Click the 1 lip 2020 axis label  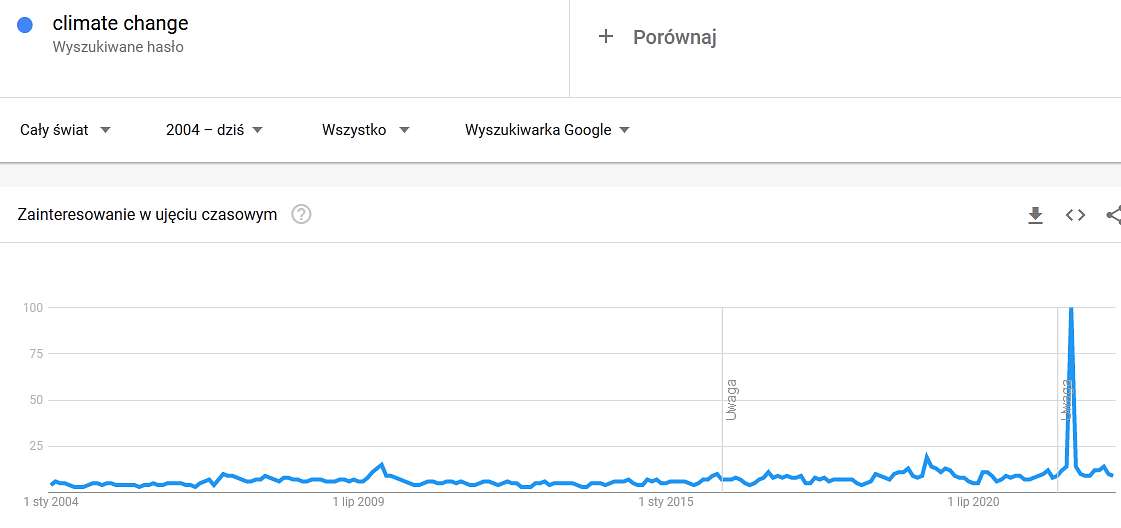973,502
